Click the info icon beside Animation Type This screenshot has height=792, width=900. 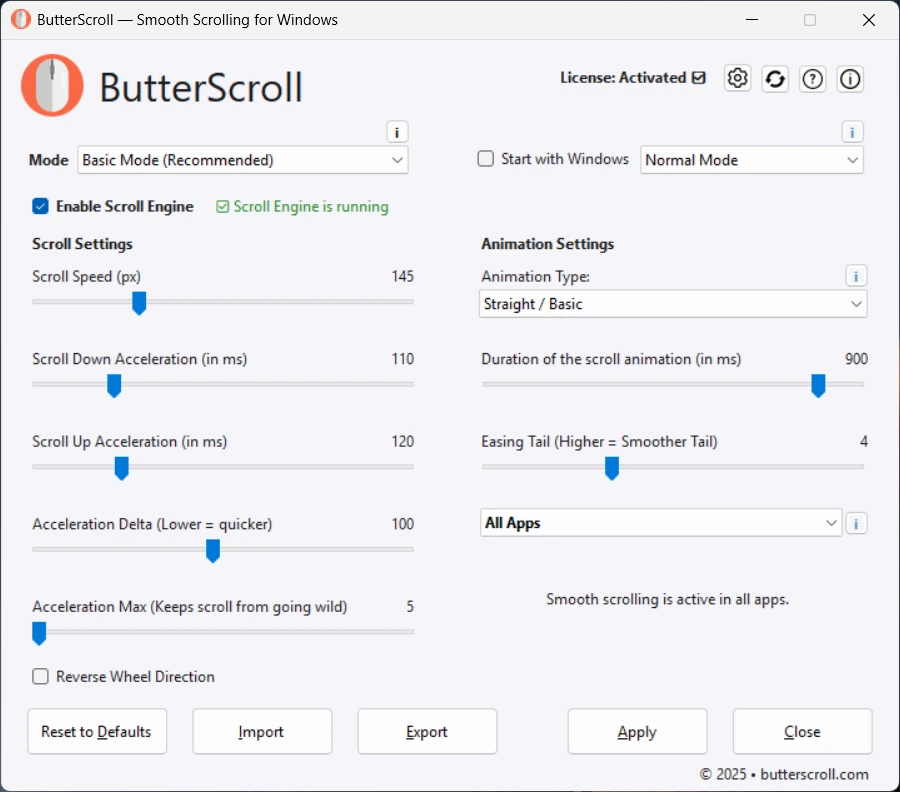tap(856, 277)
